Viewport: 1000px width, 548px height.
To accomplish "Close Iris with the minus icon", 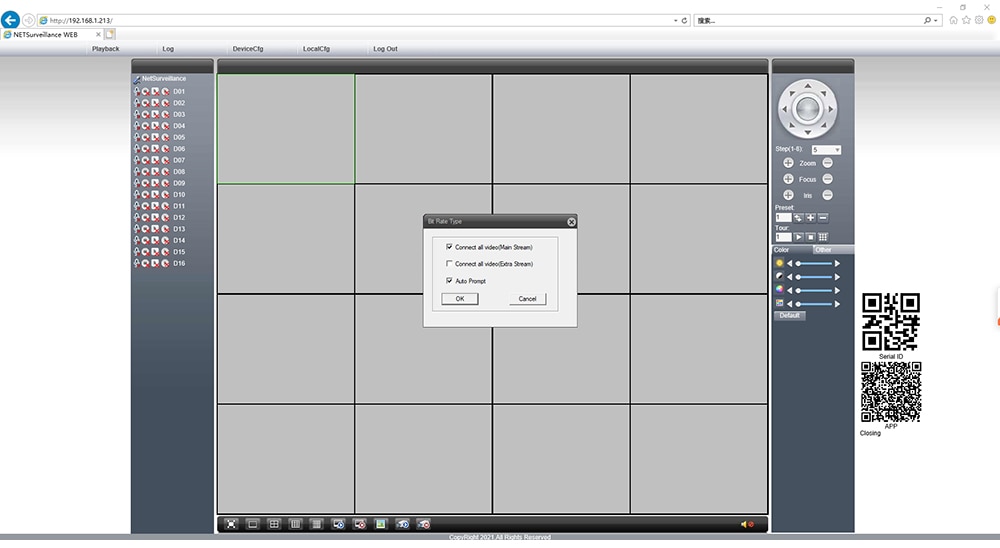I will coord(828,195).
